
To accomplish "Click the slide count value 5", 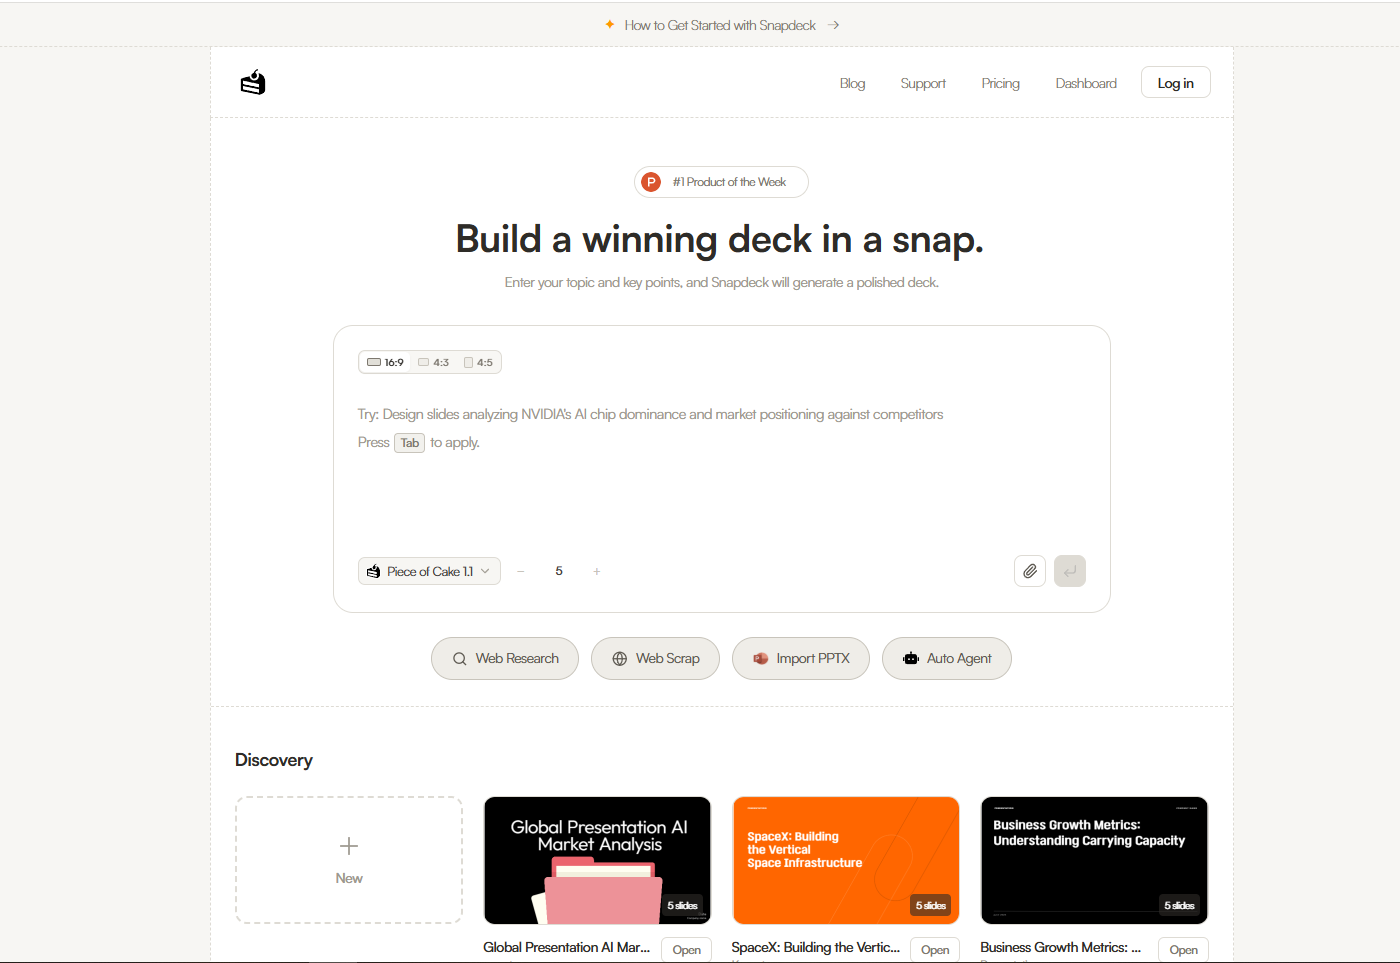I will [559, 571].
